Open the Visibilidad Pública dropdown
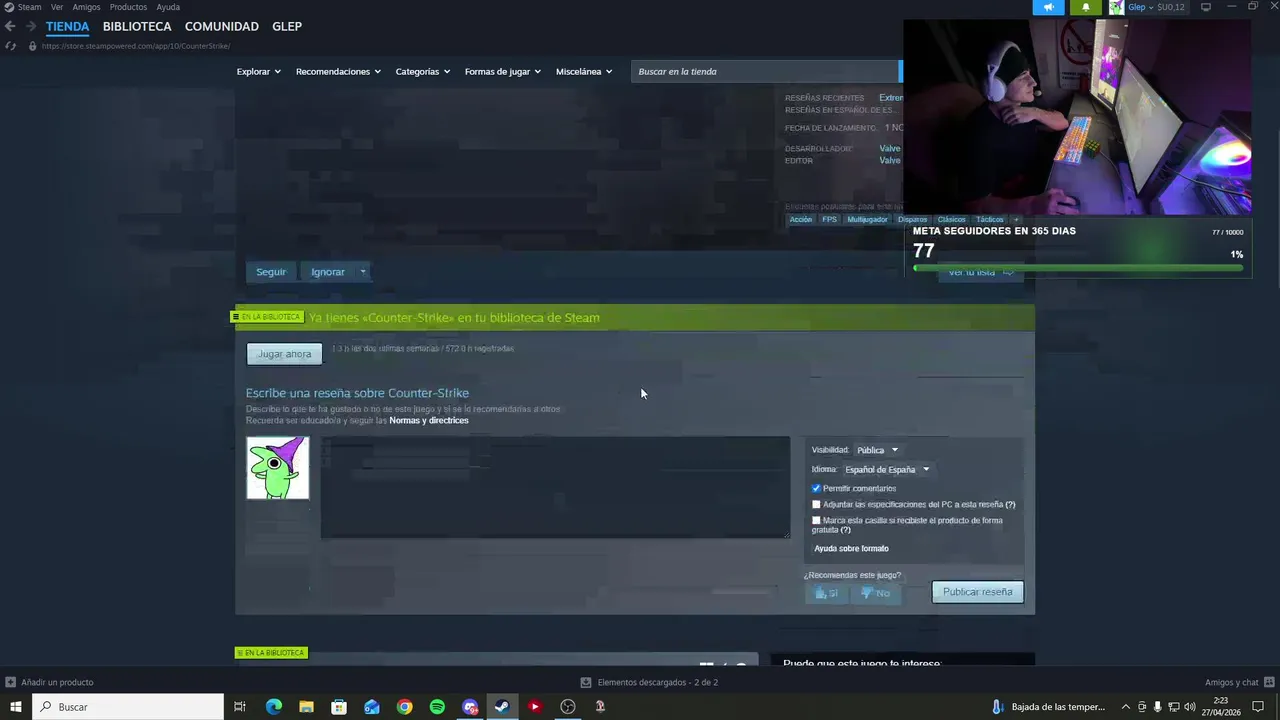Viewport: 1280px width, 720px height. coord(877,450)
